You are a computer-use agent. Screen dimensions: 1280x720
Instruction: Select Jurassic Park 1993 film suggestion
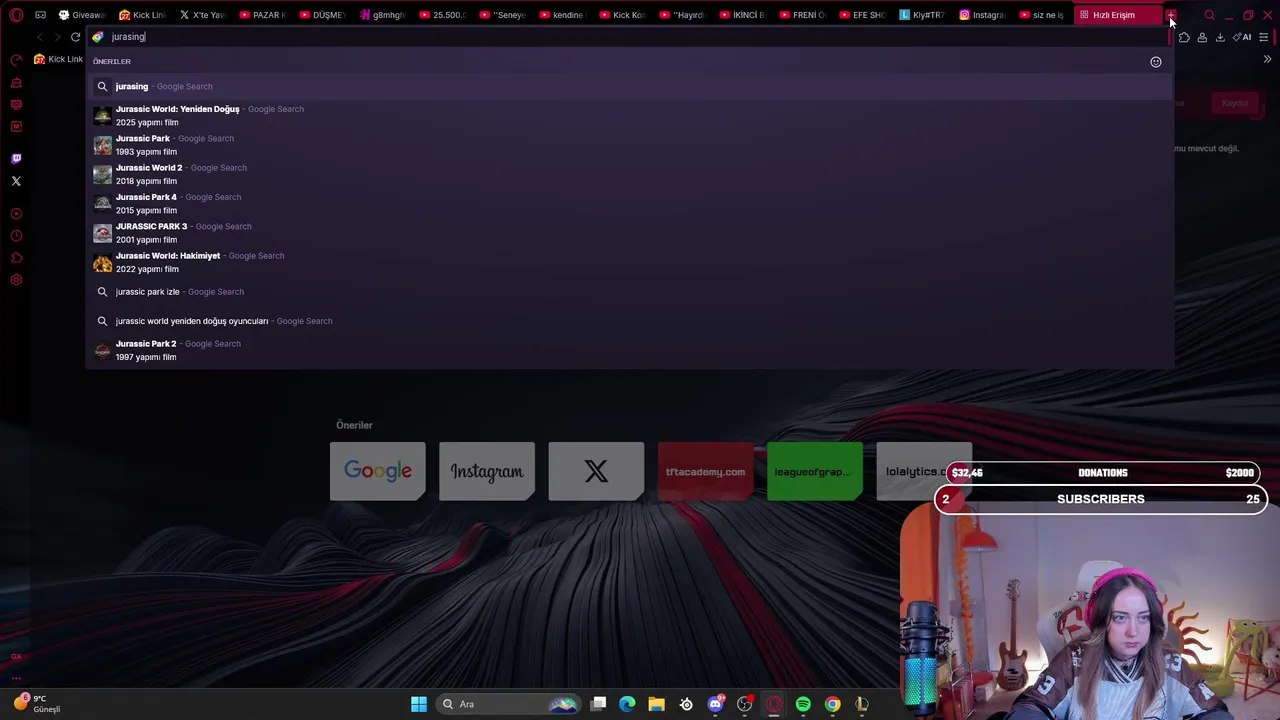630,145
